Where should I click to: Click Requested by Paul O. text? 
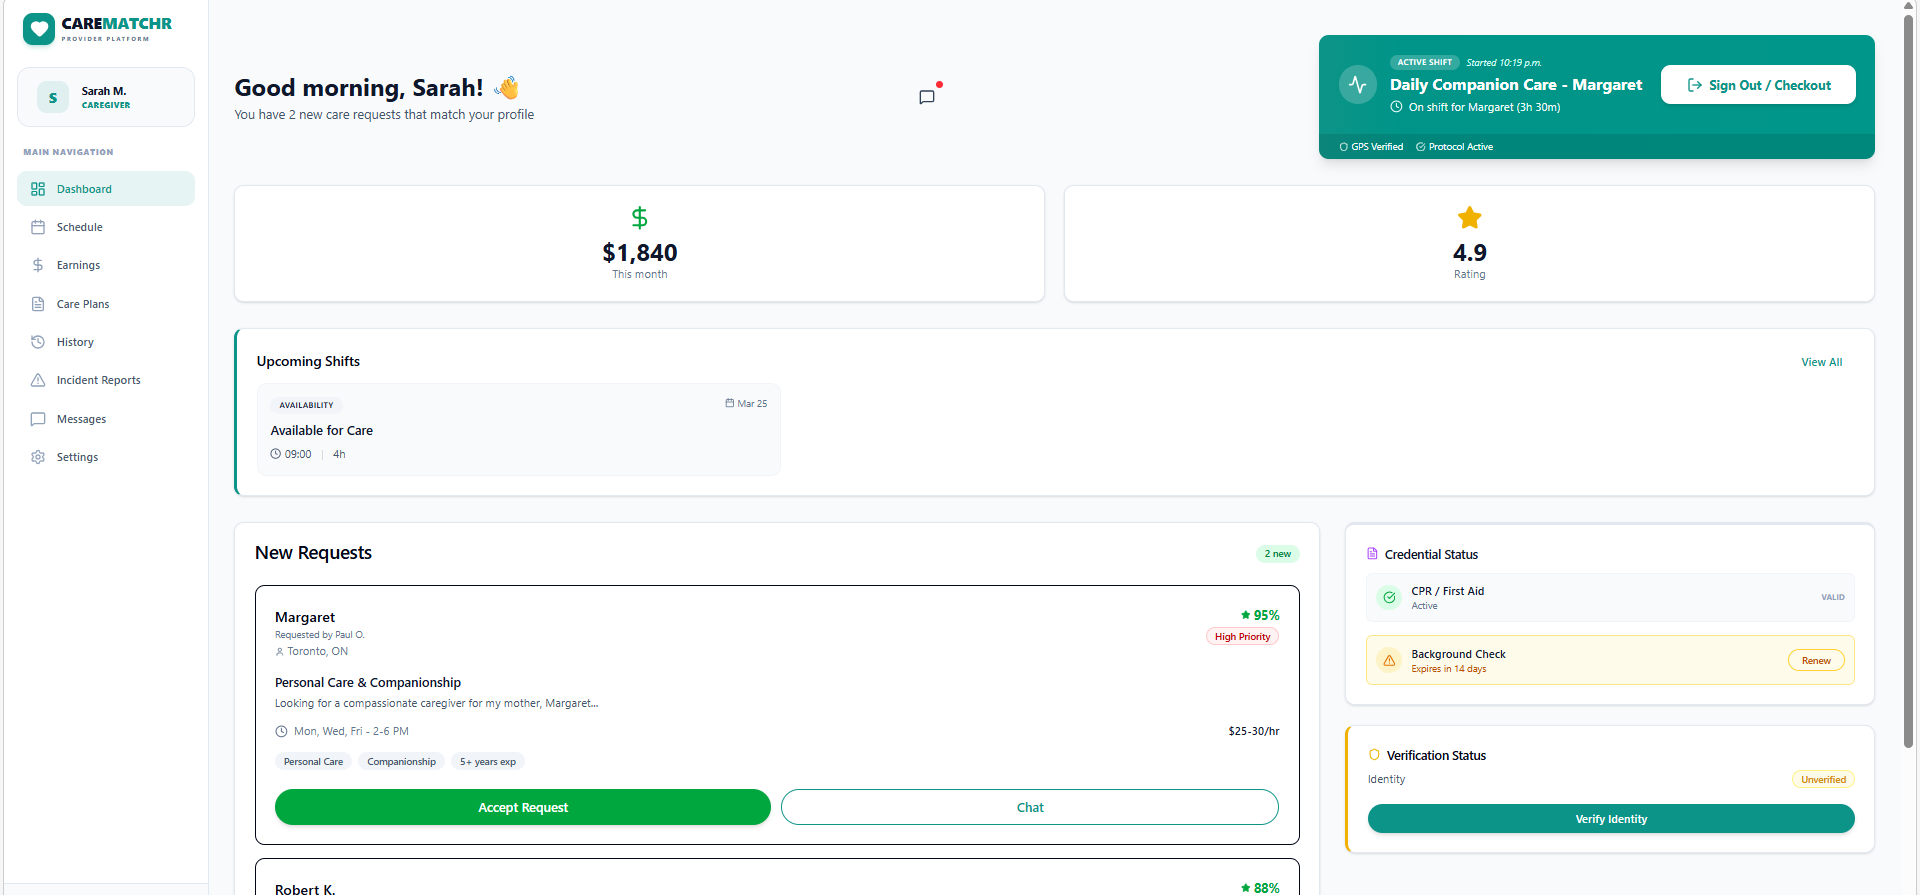pos(320,635)
